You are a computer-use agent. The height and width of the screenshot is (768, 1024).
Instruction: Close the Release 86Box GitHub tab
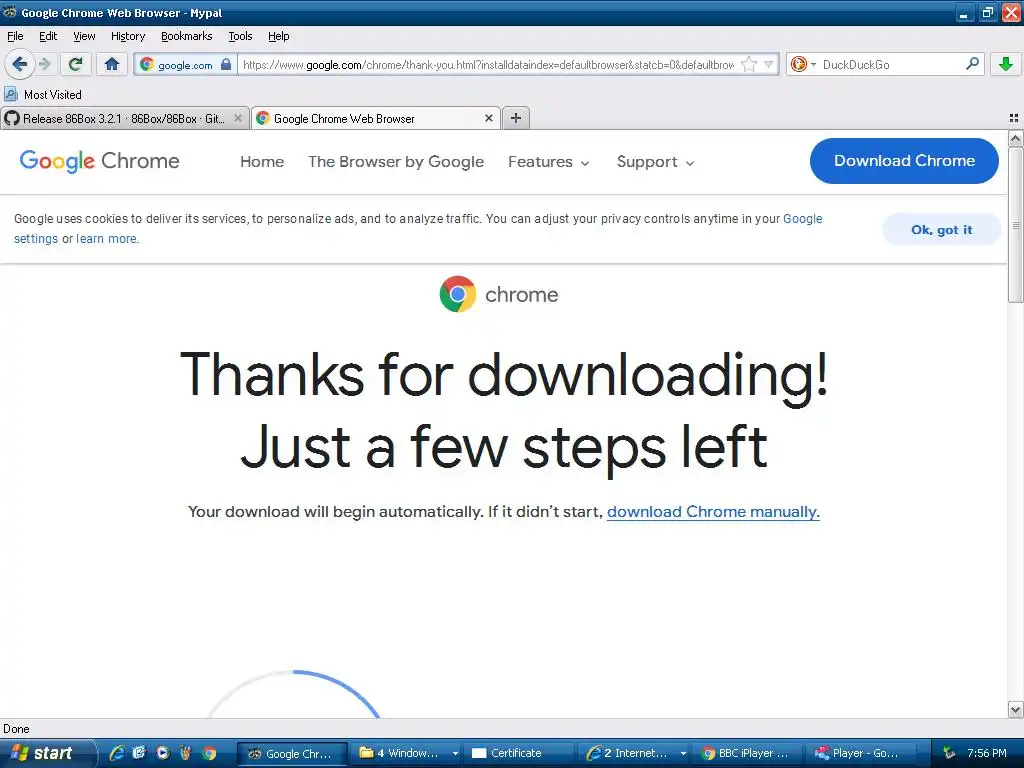point(238,118)
